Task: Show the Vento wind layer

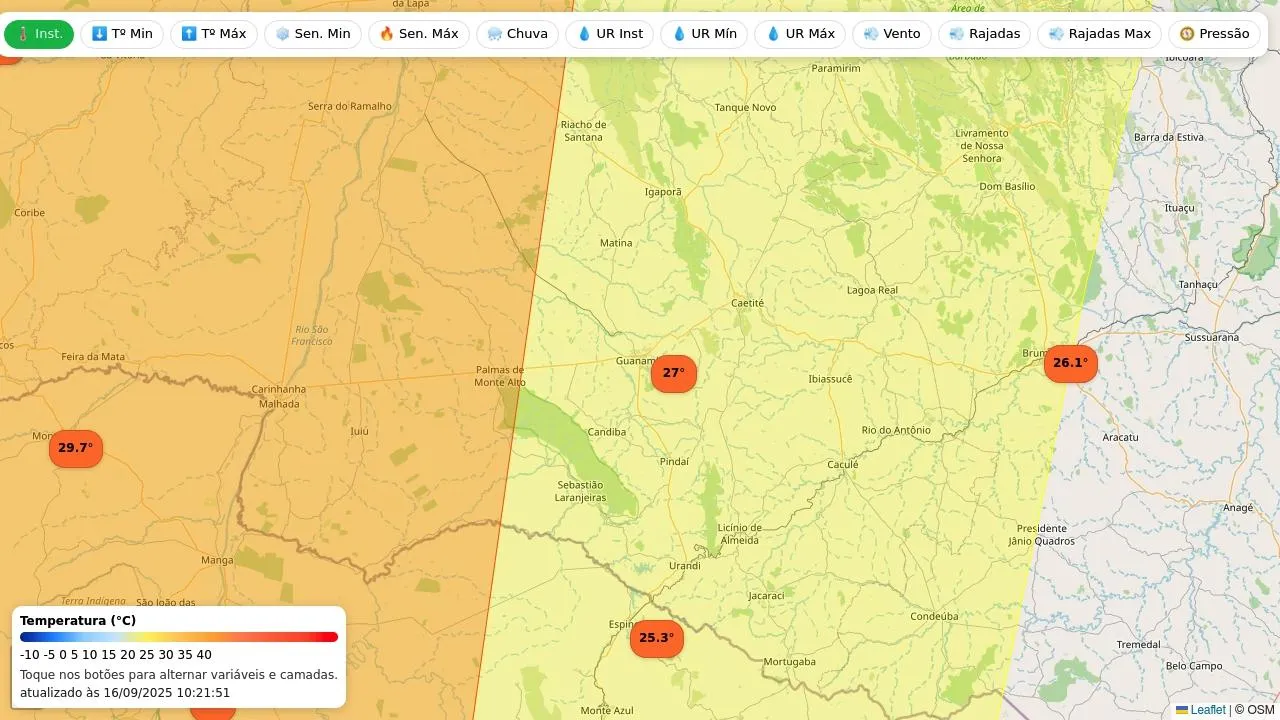Action: (892, 34)
